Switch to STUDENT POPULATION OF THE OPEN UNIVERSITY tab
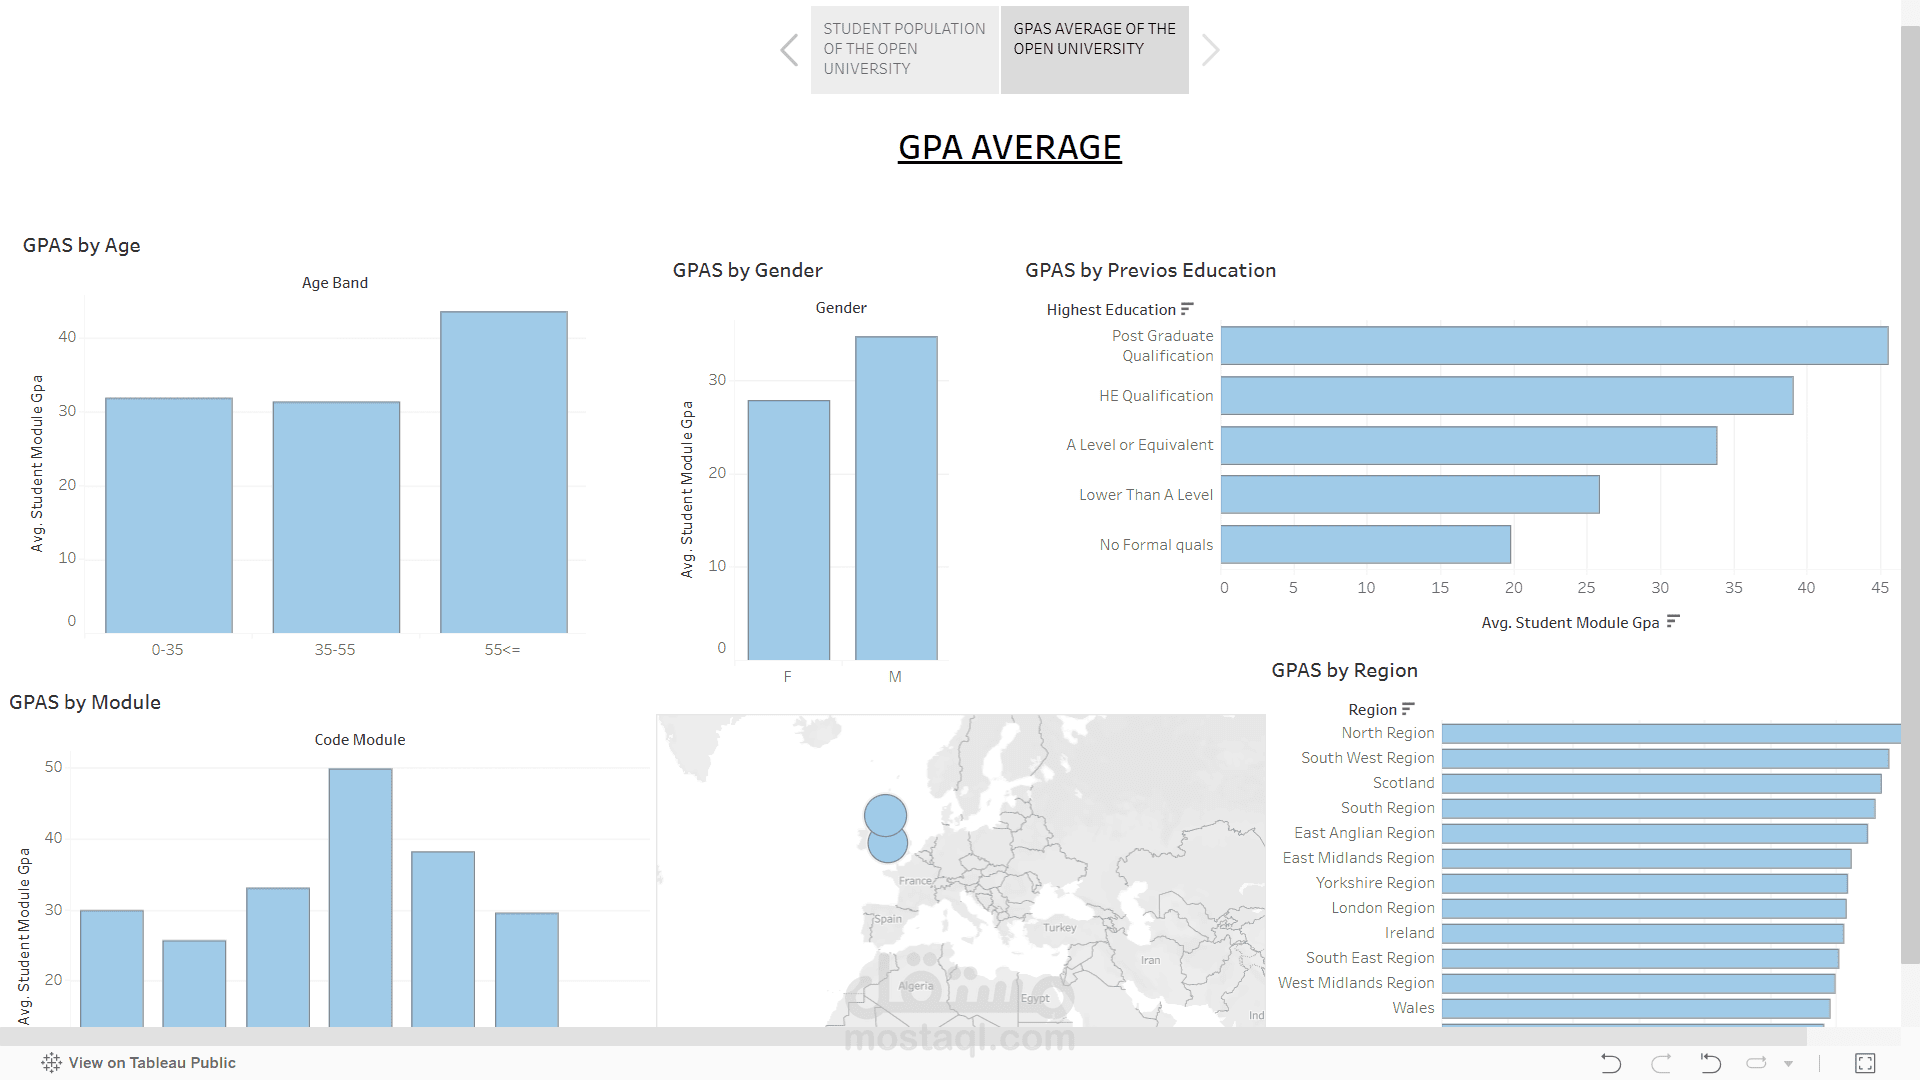Image resolution: width=1920 pixels, height=1080 pixels. [903, 49]
